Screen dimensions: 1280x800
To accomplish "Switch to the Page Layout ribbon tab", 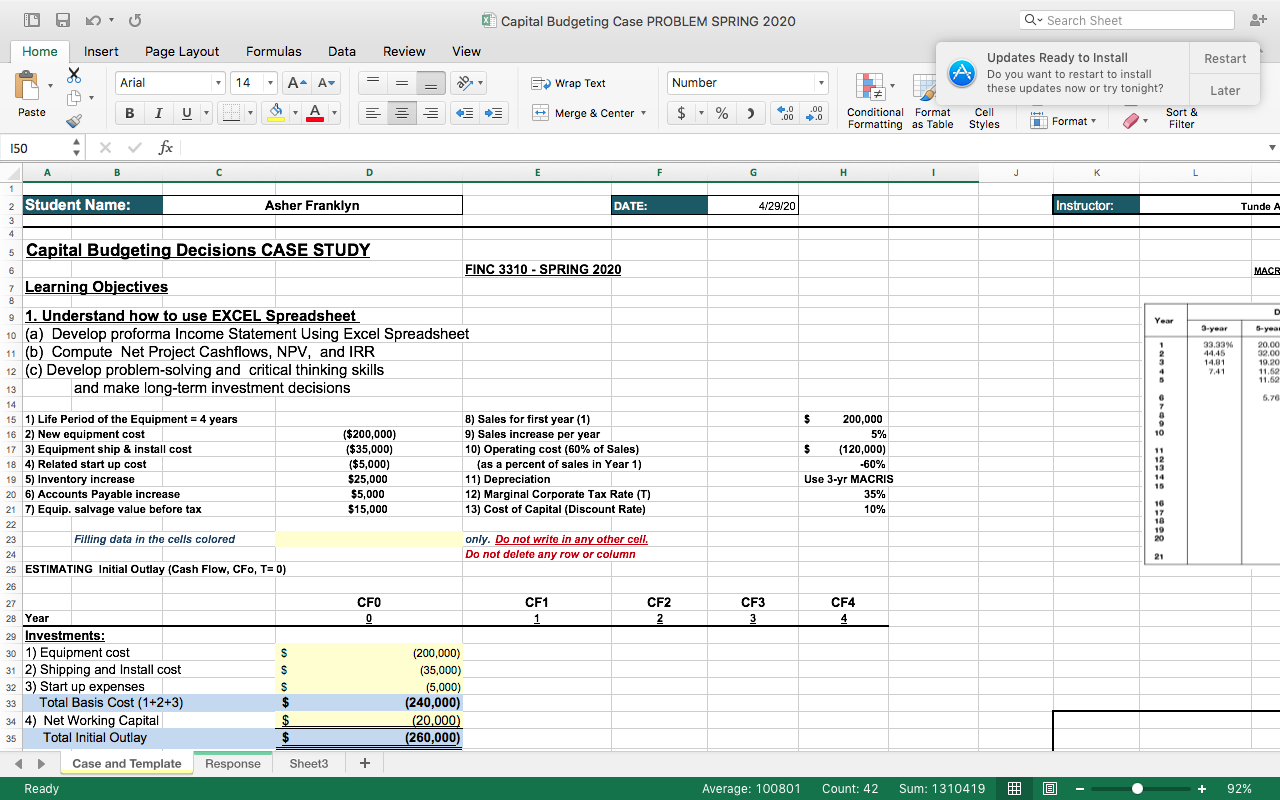I will tap(182, 51).
